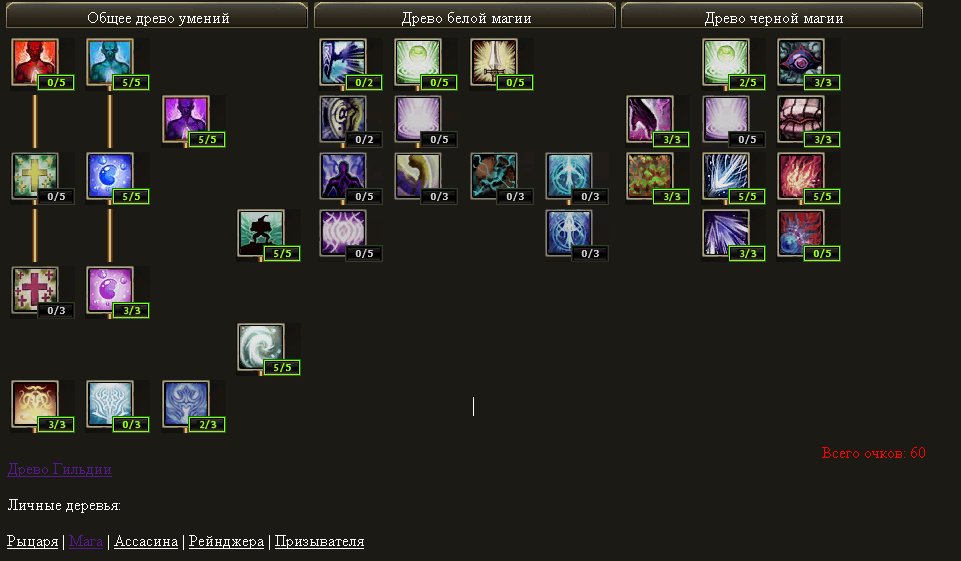This screenshot has width=961, height=561.
Task: Click the green cross skill icon showing 0/5
Action: (x=35, y=176)
